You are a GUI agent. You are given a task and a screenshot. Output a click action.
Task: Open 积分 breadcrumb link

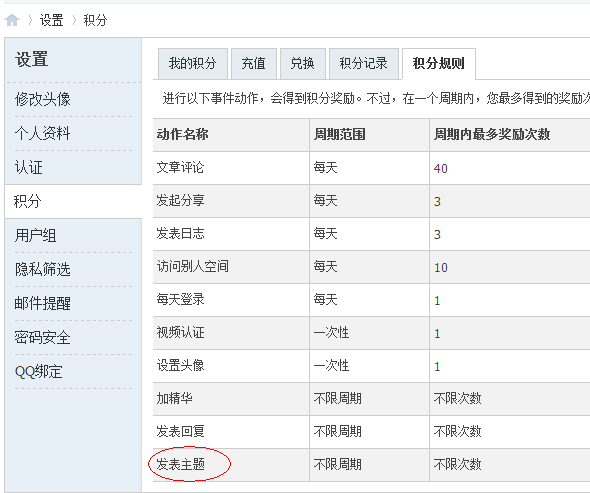pyautogui.click(x=95, y=20)
